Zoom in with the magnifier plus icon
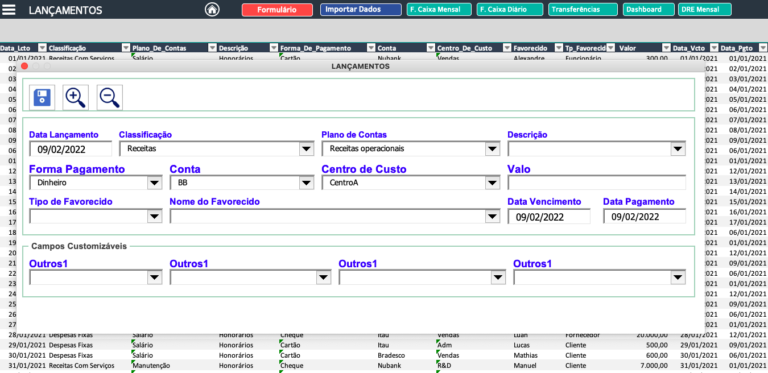The image size is (768, 373). click(76, 97)
